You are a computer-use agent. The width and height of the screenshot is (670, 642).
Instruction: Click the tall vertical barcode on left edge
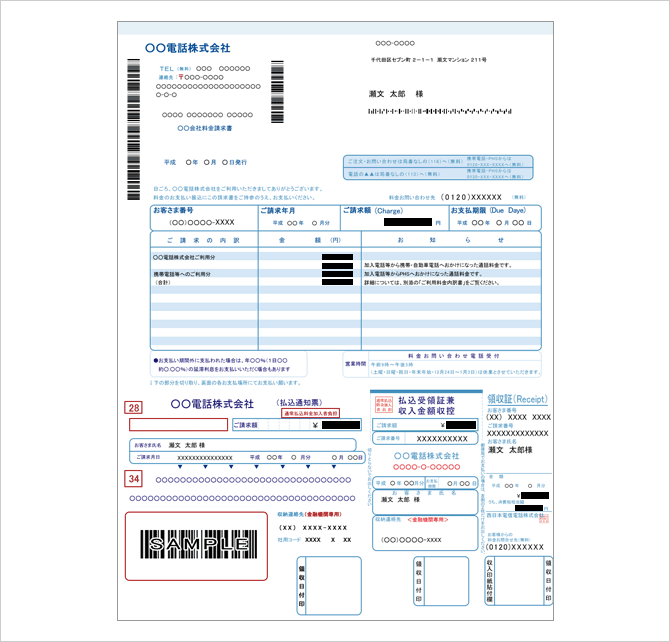(133, 130)
